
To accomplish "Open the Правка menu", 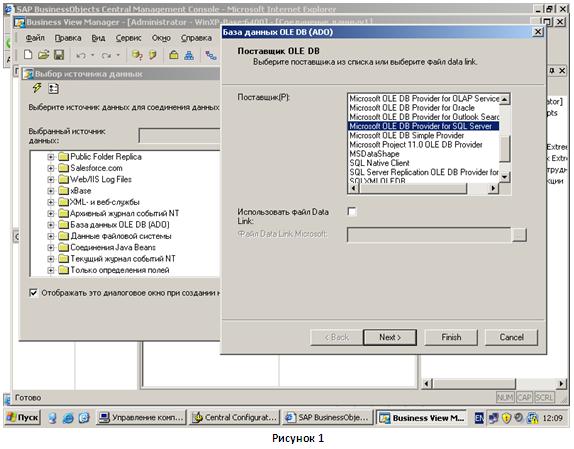I will coord(68,38).
